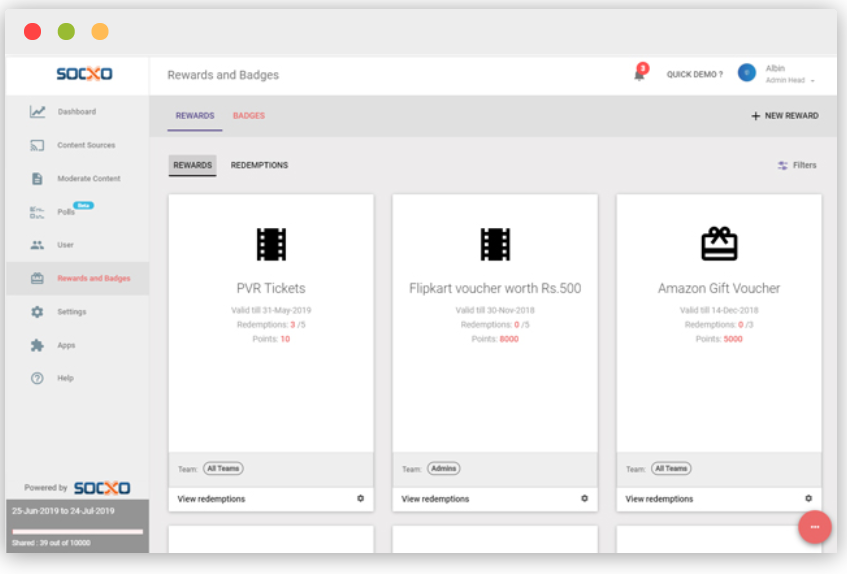Open the Filters button
Viewport: 847px width, 574px height.
click(x=797, y=166)
